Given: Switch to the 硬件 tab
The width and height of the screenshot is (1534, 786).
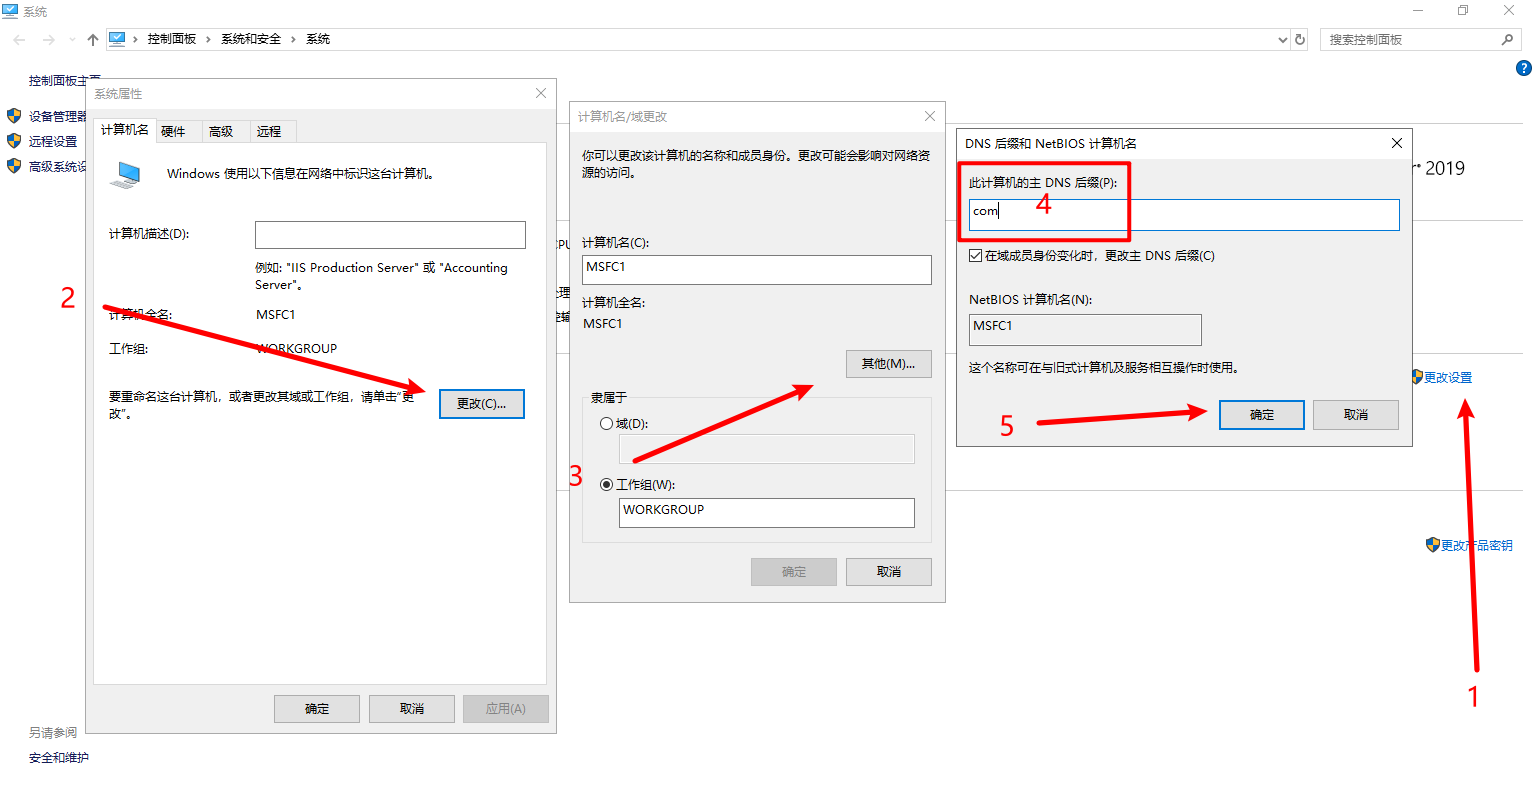Looking at the screenshot, I should coord(173,132).
